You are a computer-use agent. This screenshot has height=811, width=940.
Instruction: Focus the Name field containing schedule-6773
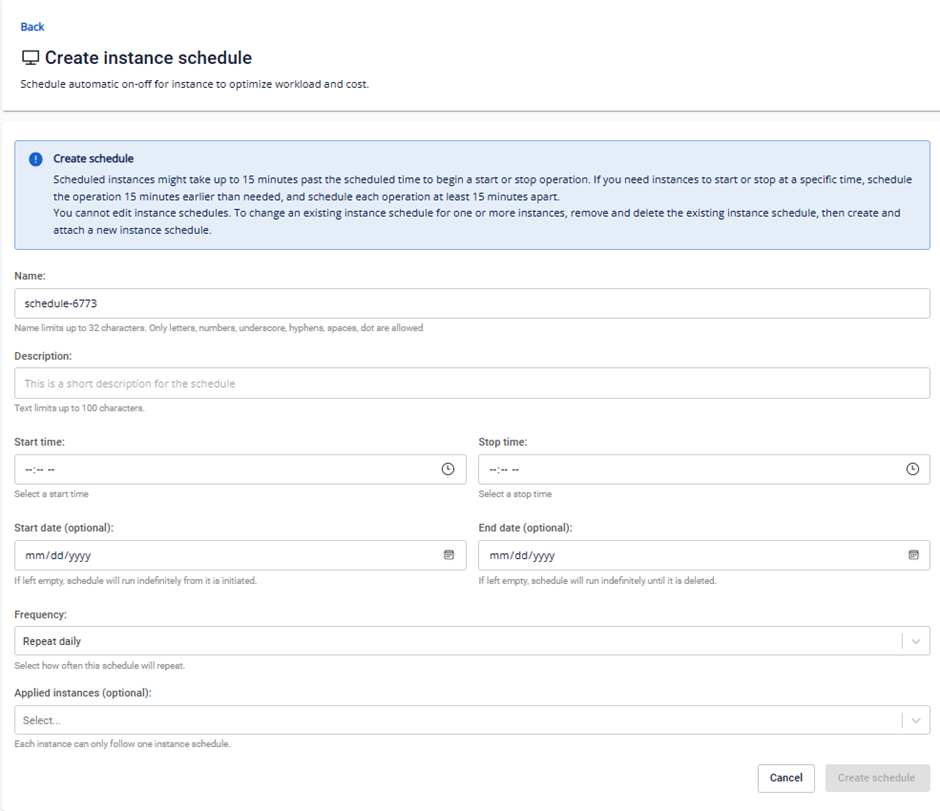pyautogui.click(x=472, y=303)
